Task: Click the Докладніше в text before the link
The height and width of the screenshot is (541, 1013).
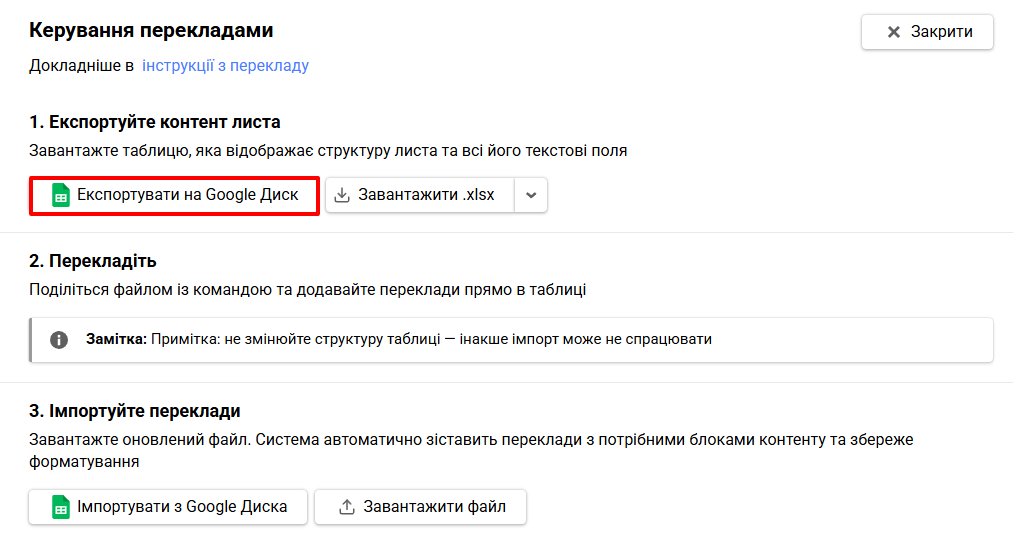Action: pyautogui.click(x=81, y=65)
